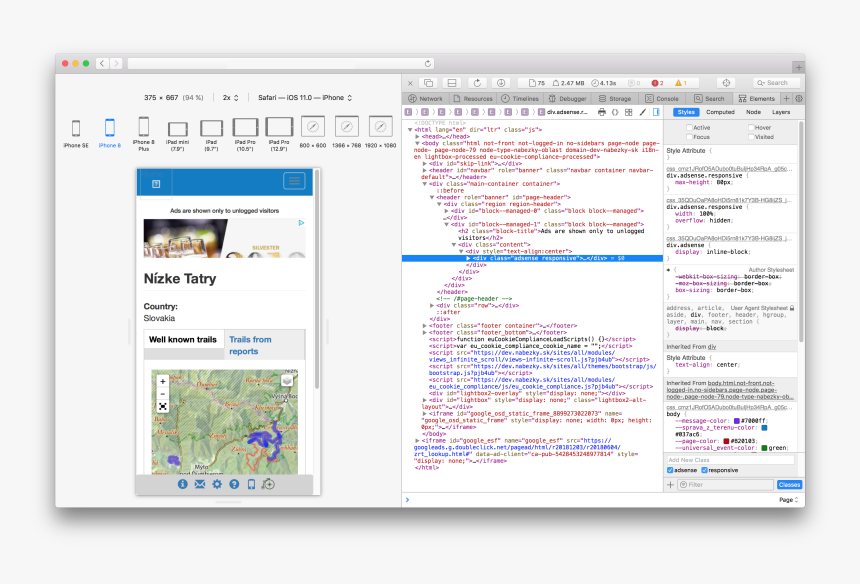The height and width of the screenshot is (584, 860).
Task: Toggle the Classes button
Action: pos(789,485)
